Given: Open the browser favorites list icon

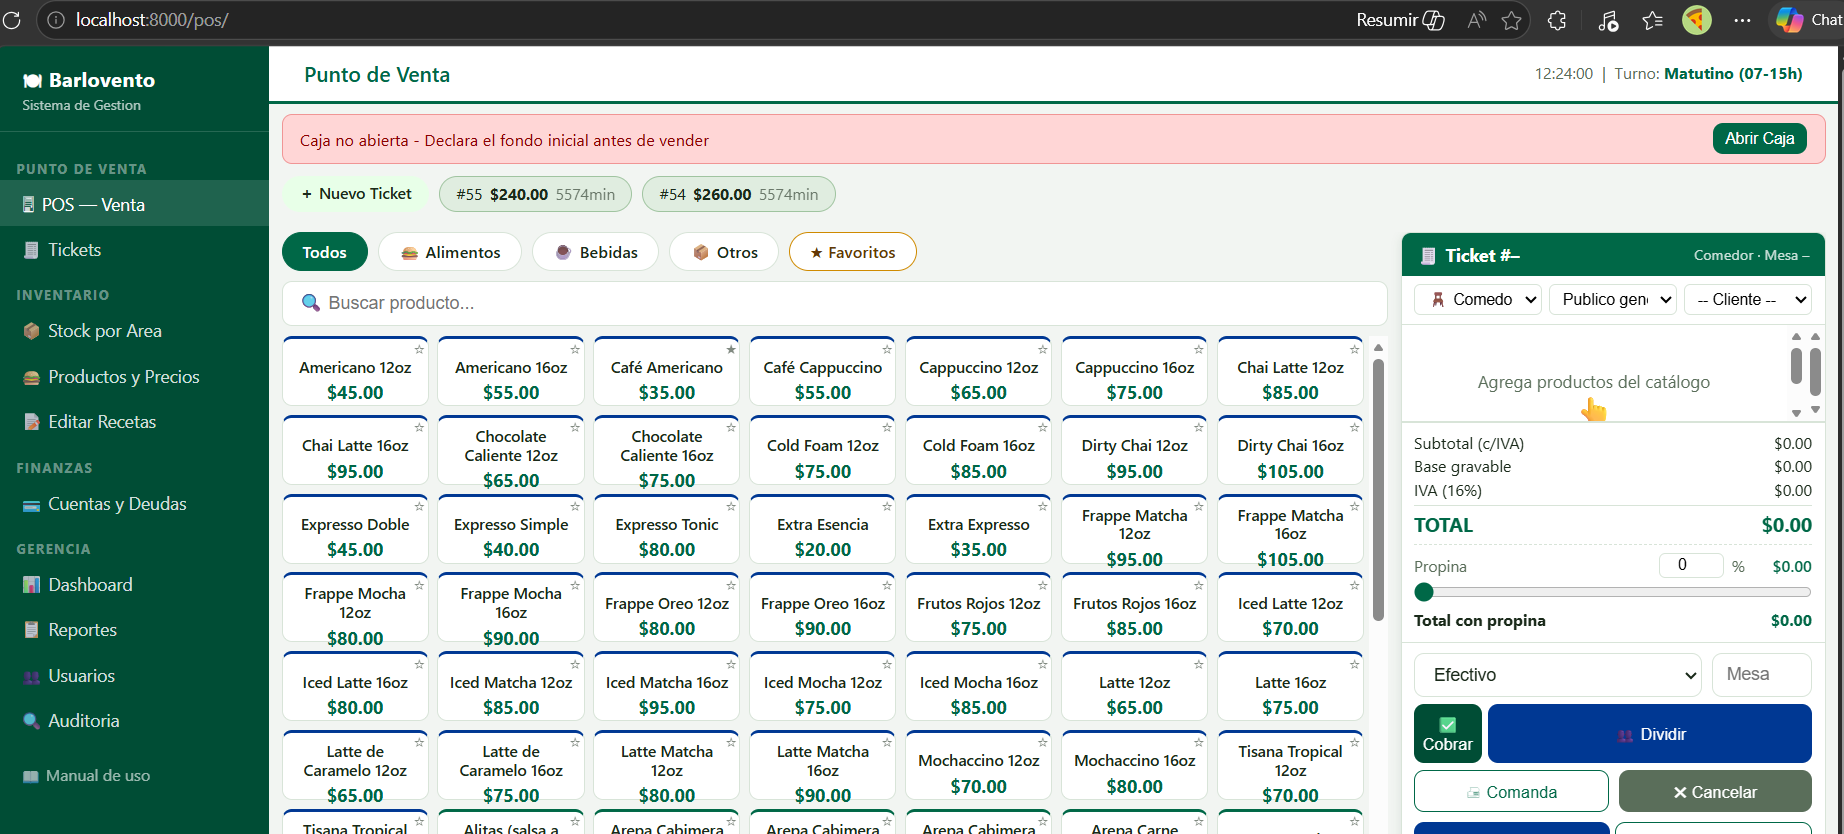Looking at the screenshot, I should point(1652,20).
